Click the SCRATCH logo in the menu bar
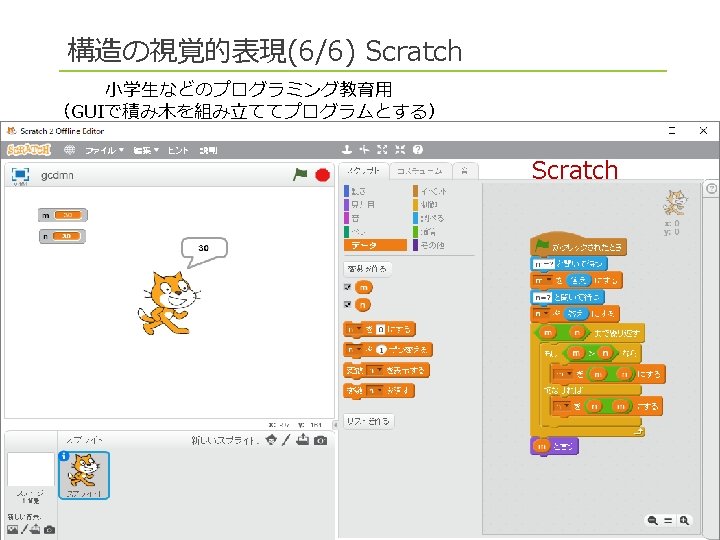Screen dimensions: 720x540 pyautogui.click(x=28, y=150)
